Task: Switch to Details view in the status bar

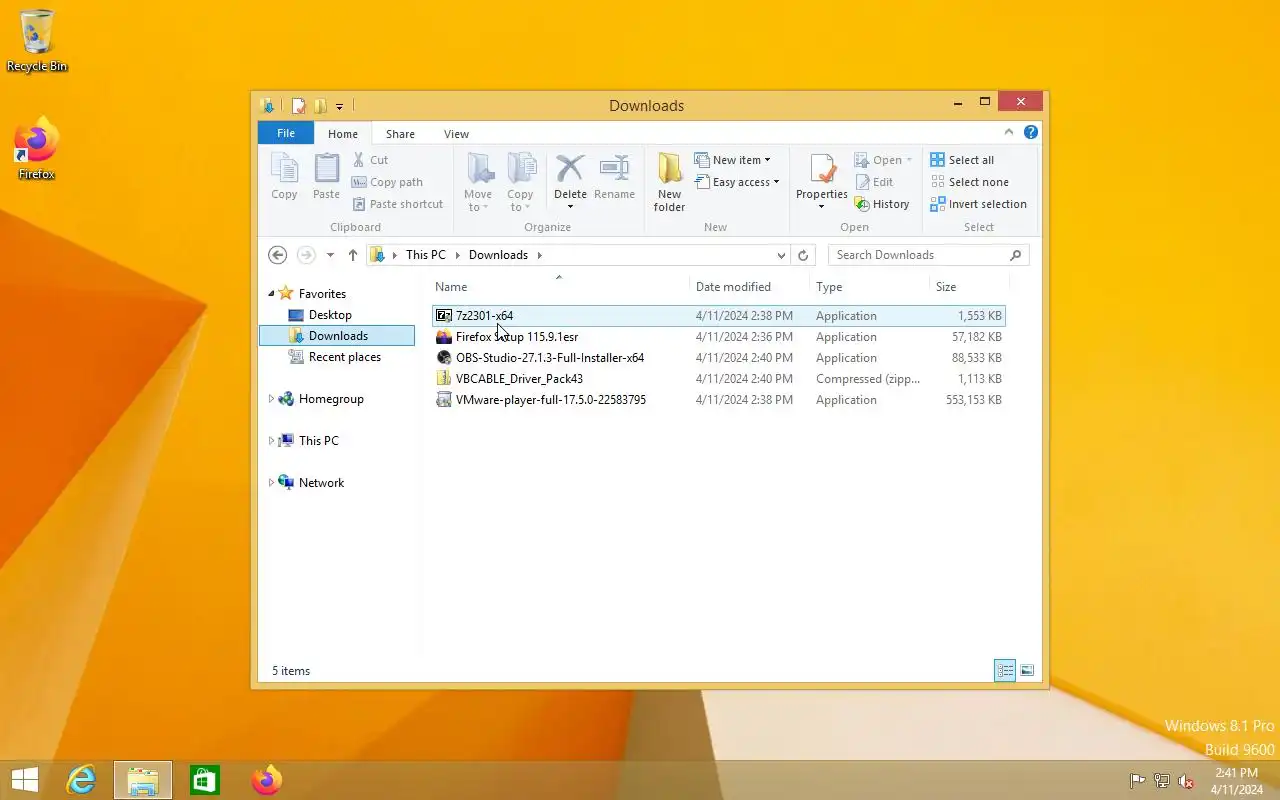Action: pyautogui.click(x=1005, y=671)
